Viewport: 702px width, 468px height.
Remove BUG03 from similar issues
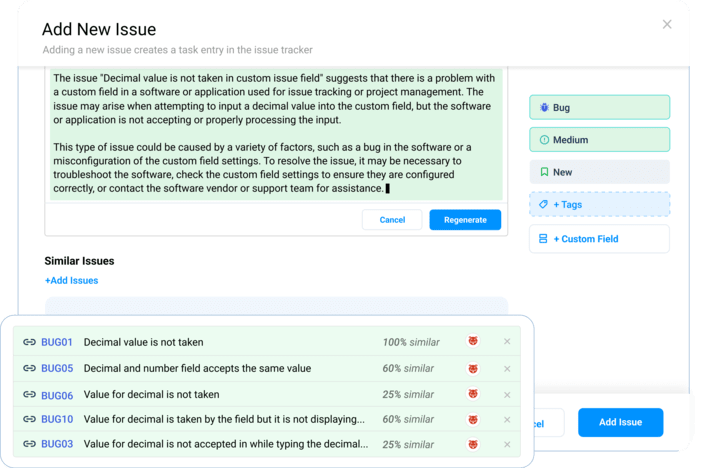(x=507, y=444)
